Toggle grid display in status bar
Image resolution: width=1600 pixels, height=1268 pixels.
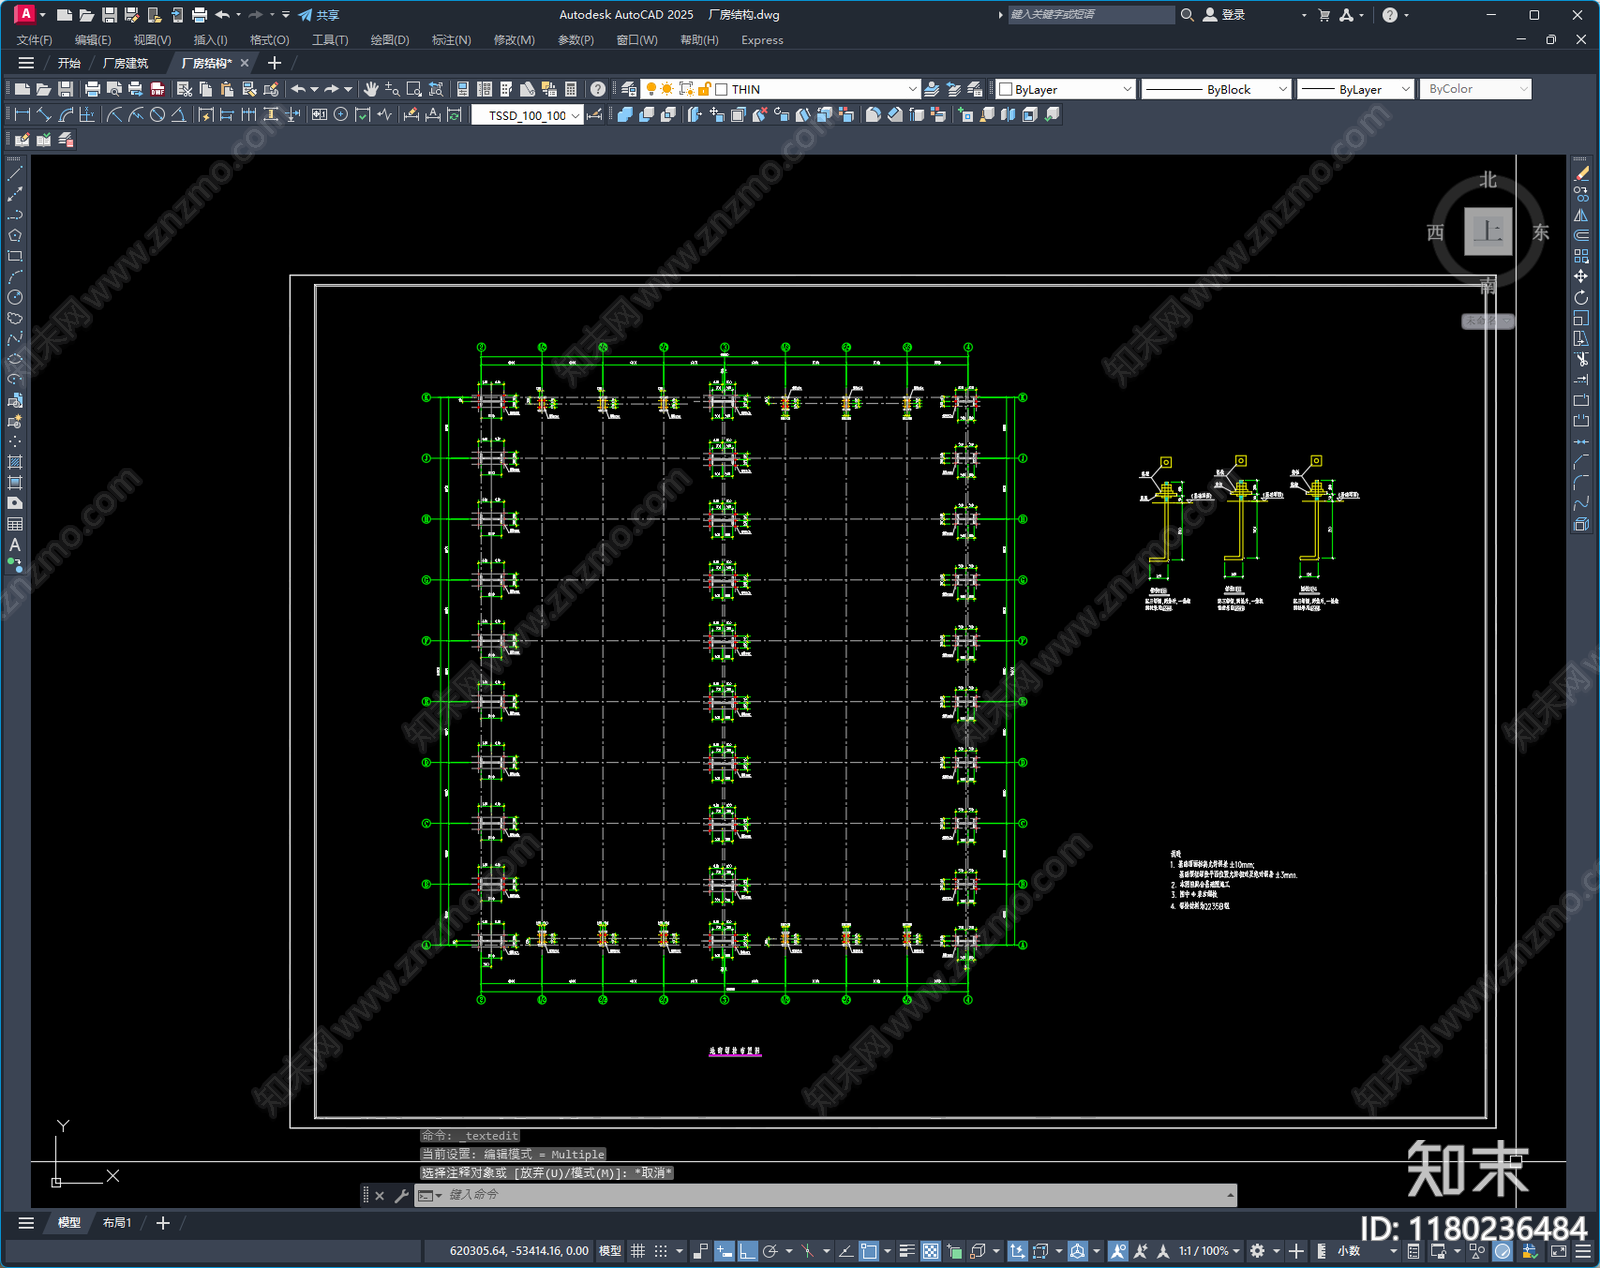pyautogui.click(x=637, y=1251)
